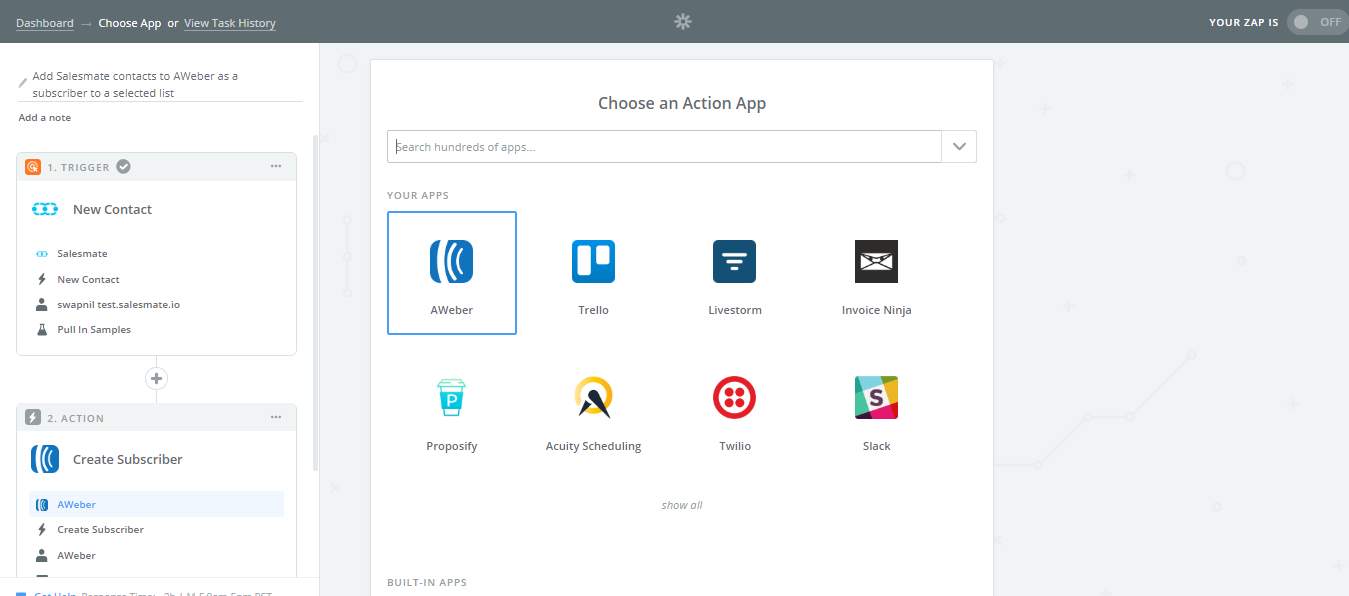Toggle the Your Zap Is on/off switch
The width and height of the screenshot is (1349, 596).
coord(1316,22)
